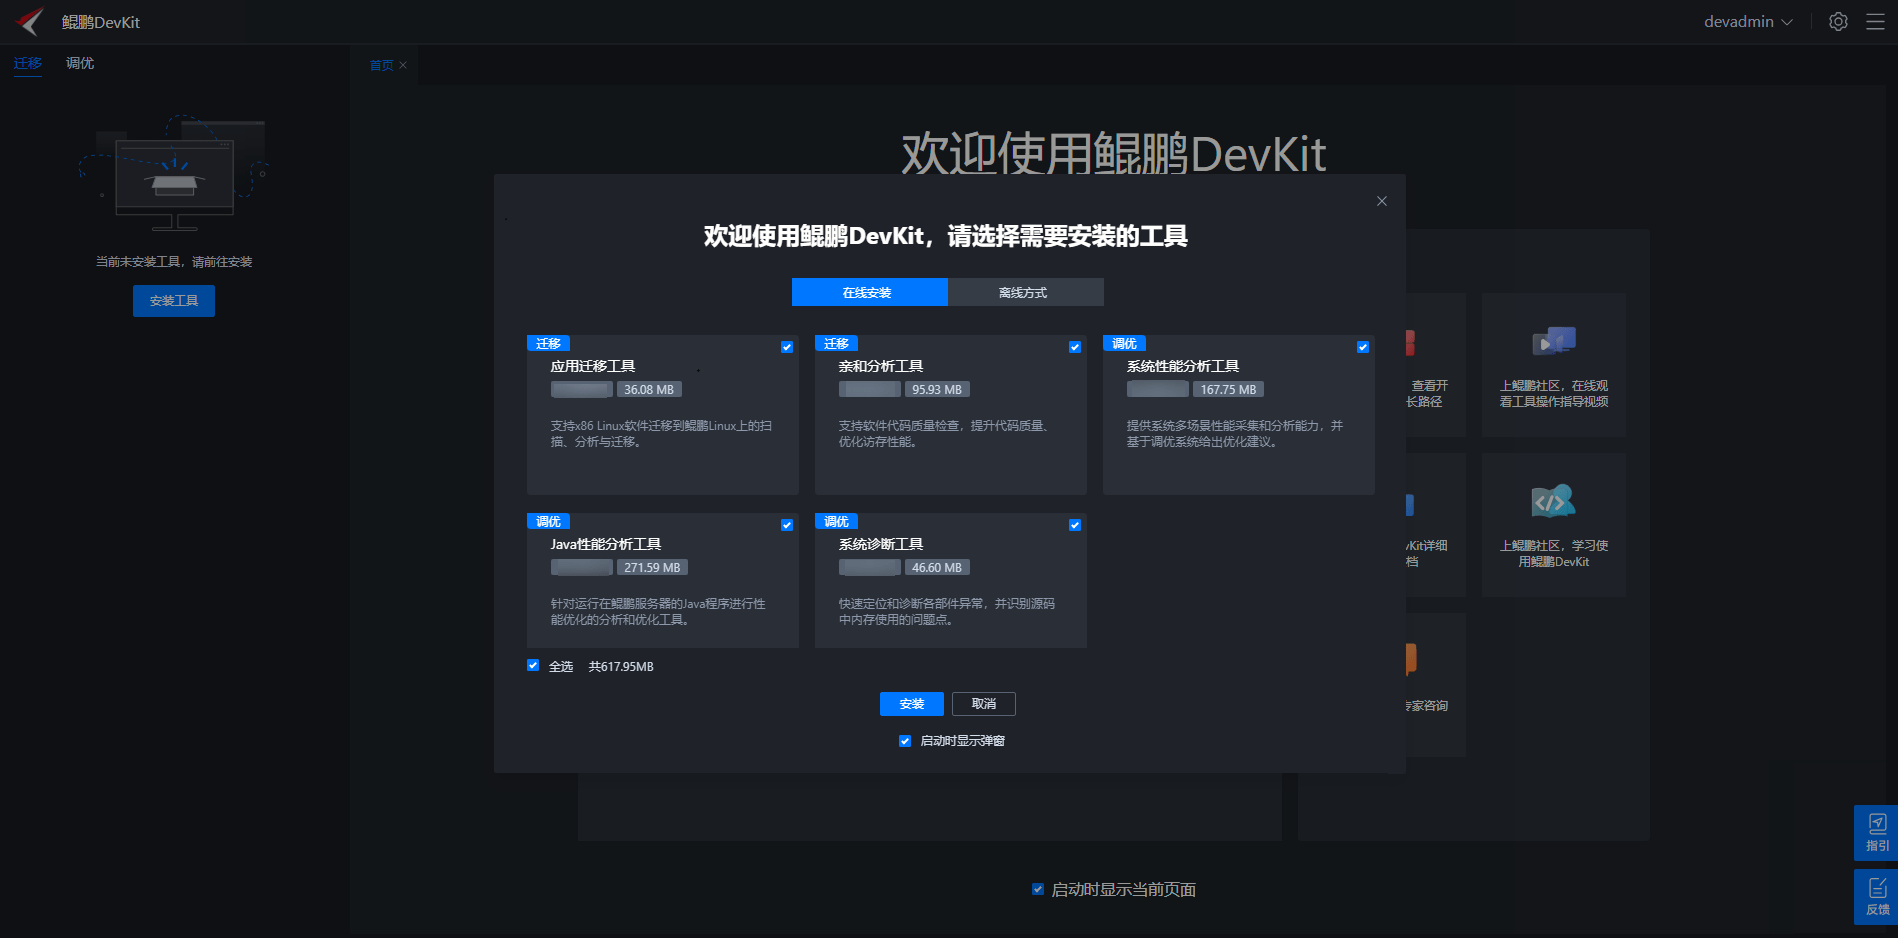Uncheck the 系统性能分析工具 checkbox

coord(1363,347)
